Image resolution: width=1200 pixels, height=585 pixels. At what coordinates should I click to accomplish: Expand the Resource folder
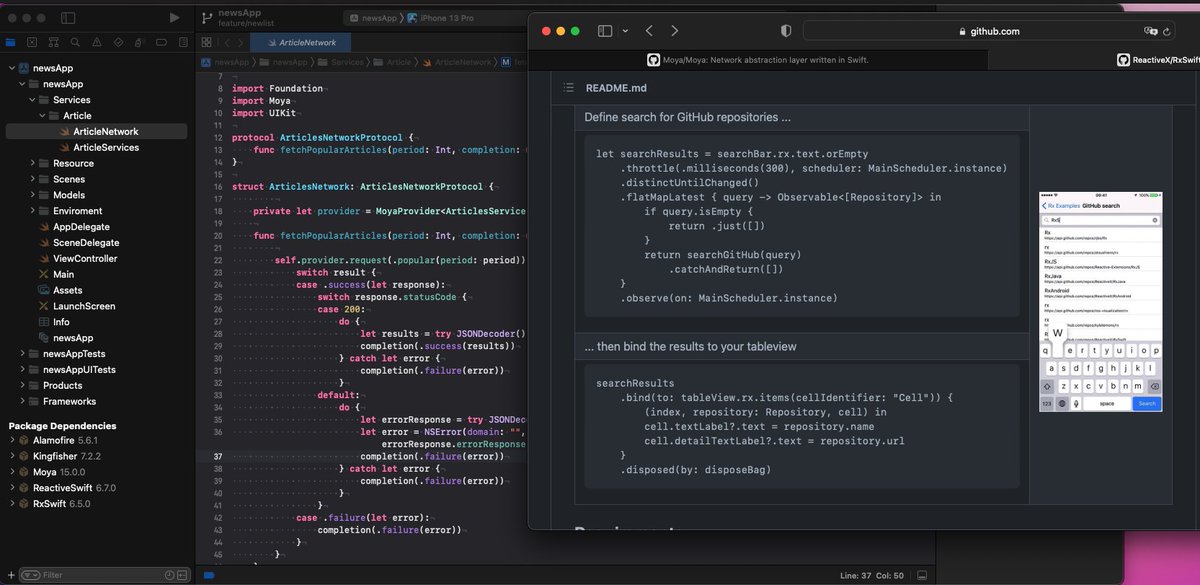(x=32, y=163)
